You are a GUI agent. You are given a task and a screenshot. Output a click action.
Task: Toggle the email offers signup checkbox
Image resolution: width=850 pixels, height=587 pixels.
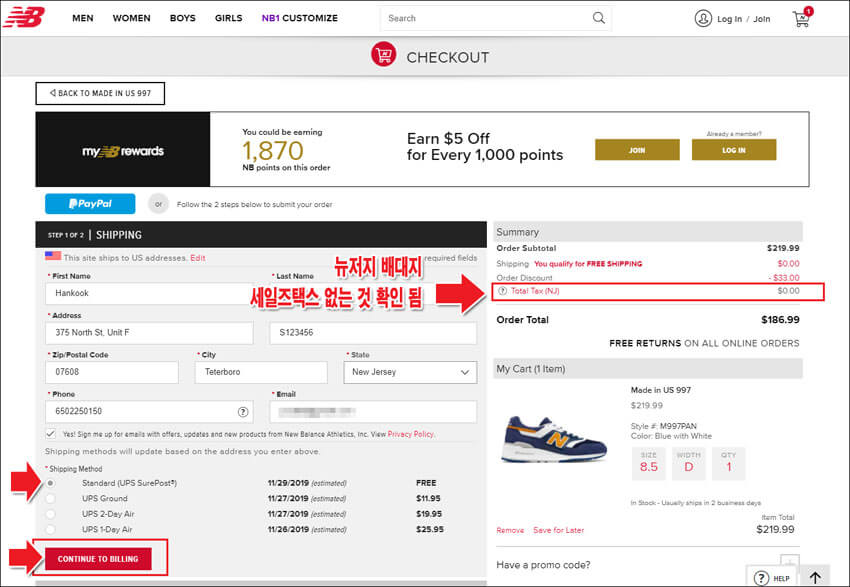click(x=50, y=434)
